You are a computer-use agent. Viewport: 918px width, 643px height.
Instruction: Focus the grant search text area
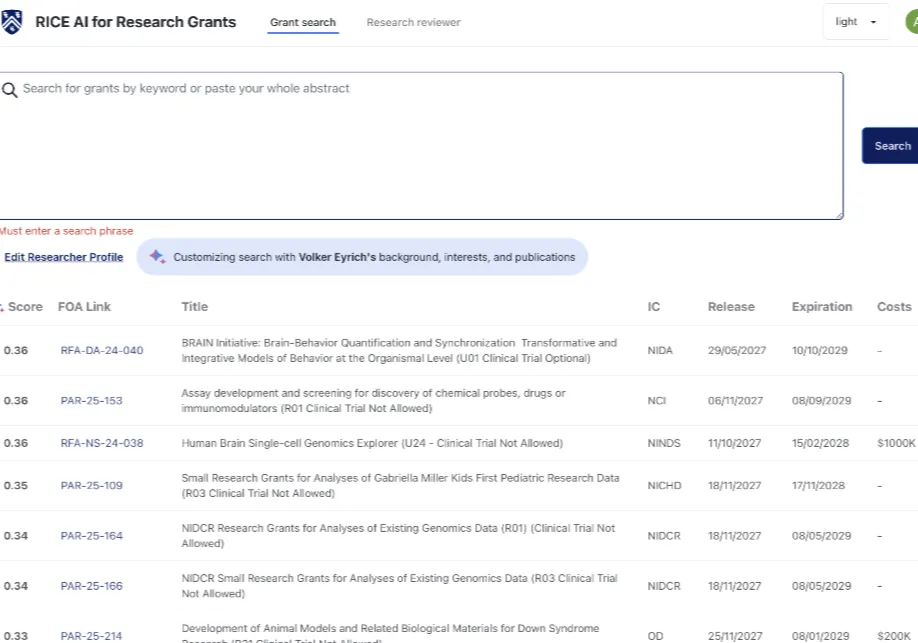[422, 146]
